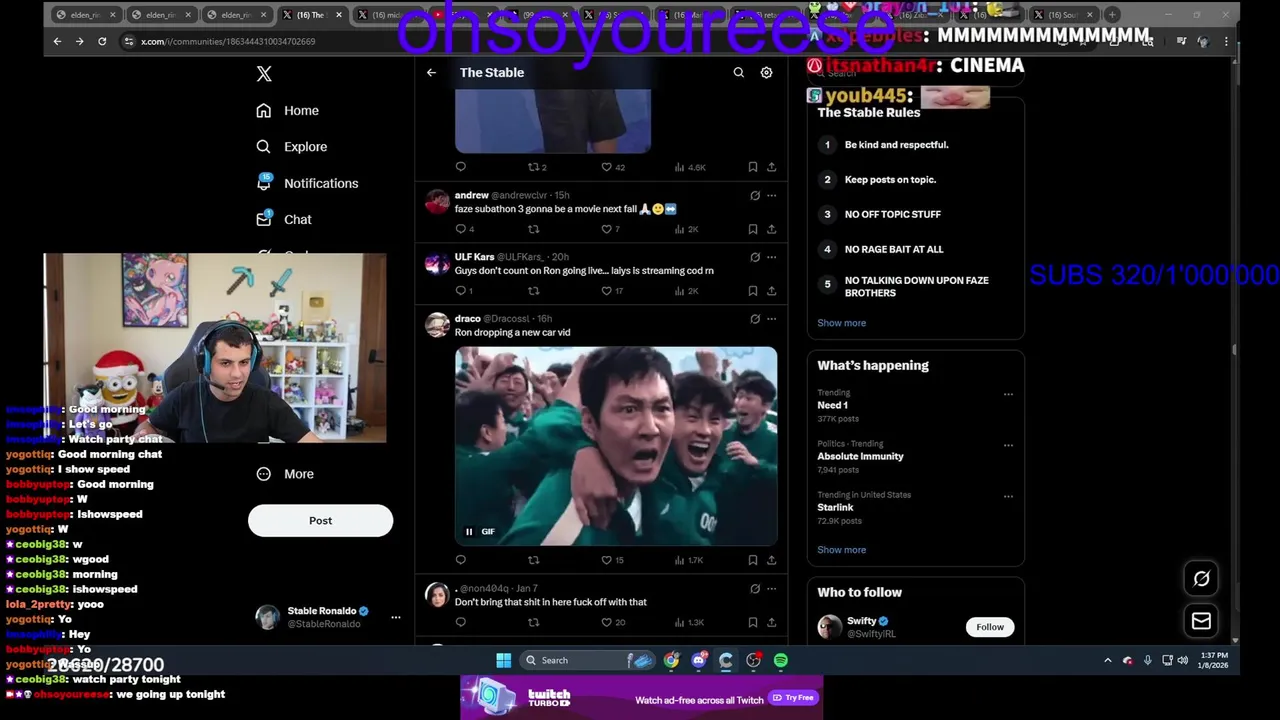Open Discord from the taskbar
Screen dimensions: 1280x720
point(699,660)
